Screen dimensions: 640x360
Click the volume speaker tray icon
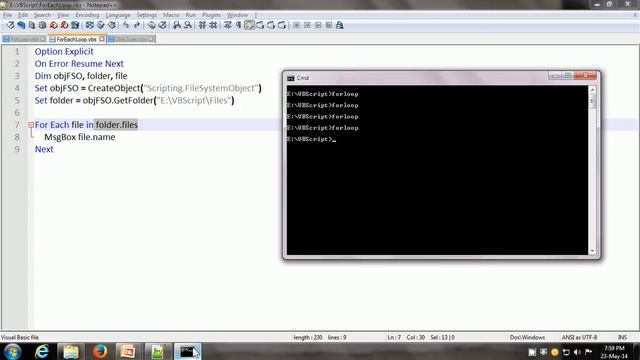pos(577,352)
